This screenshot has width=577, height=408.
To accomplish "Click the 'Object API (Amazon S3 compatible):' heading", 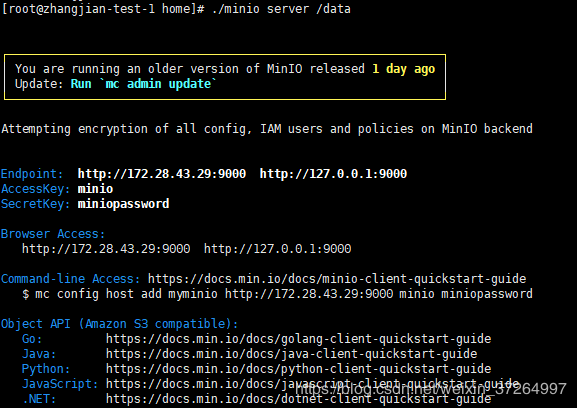I will 120,324.
